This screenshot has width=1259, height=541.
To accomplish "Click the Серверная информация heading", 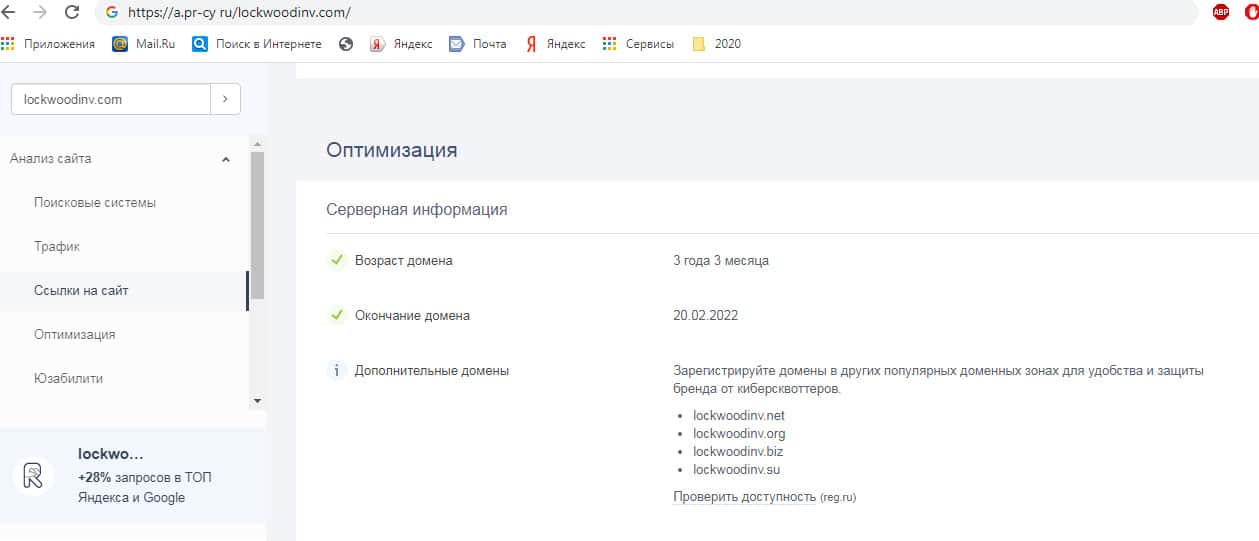I will pyautogui.click(x=417, y=210).
